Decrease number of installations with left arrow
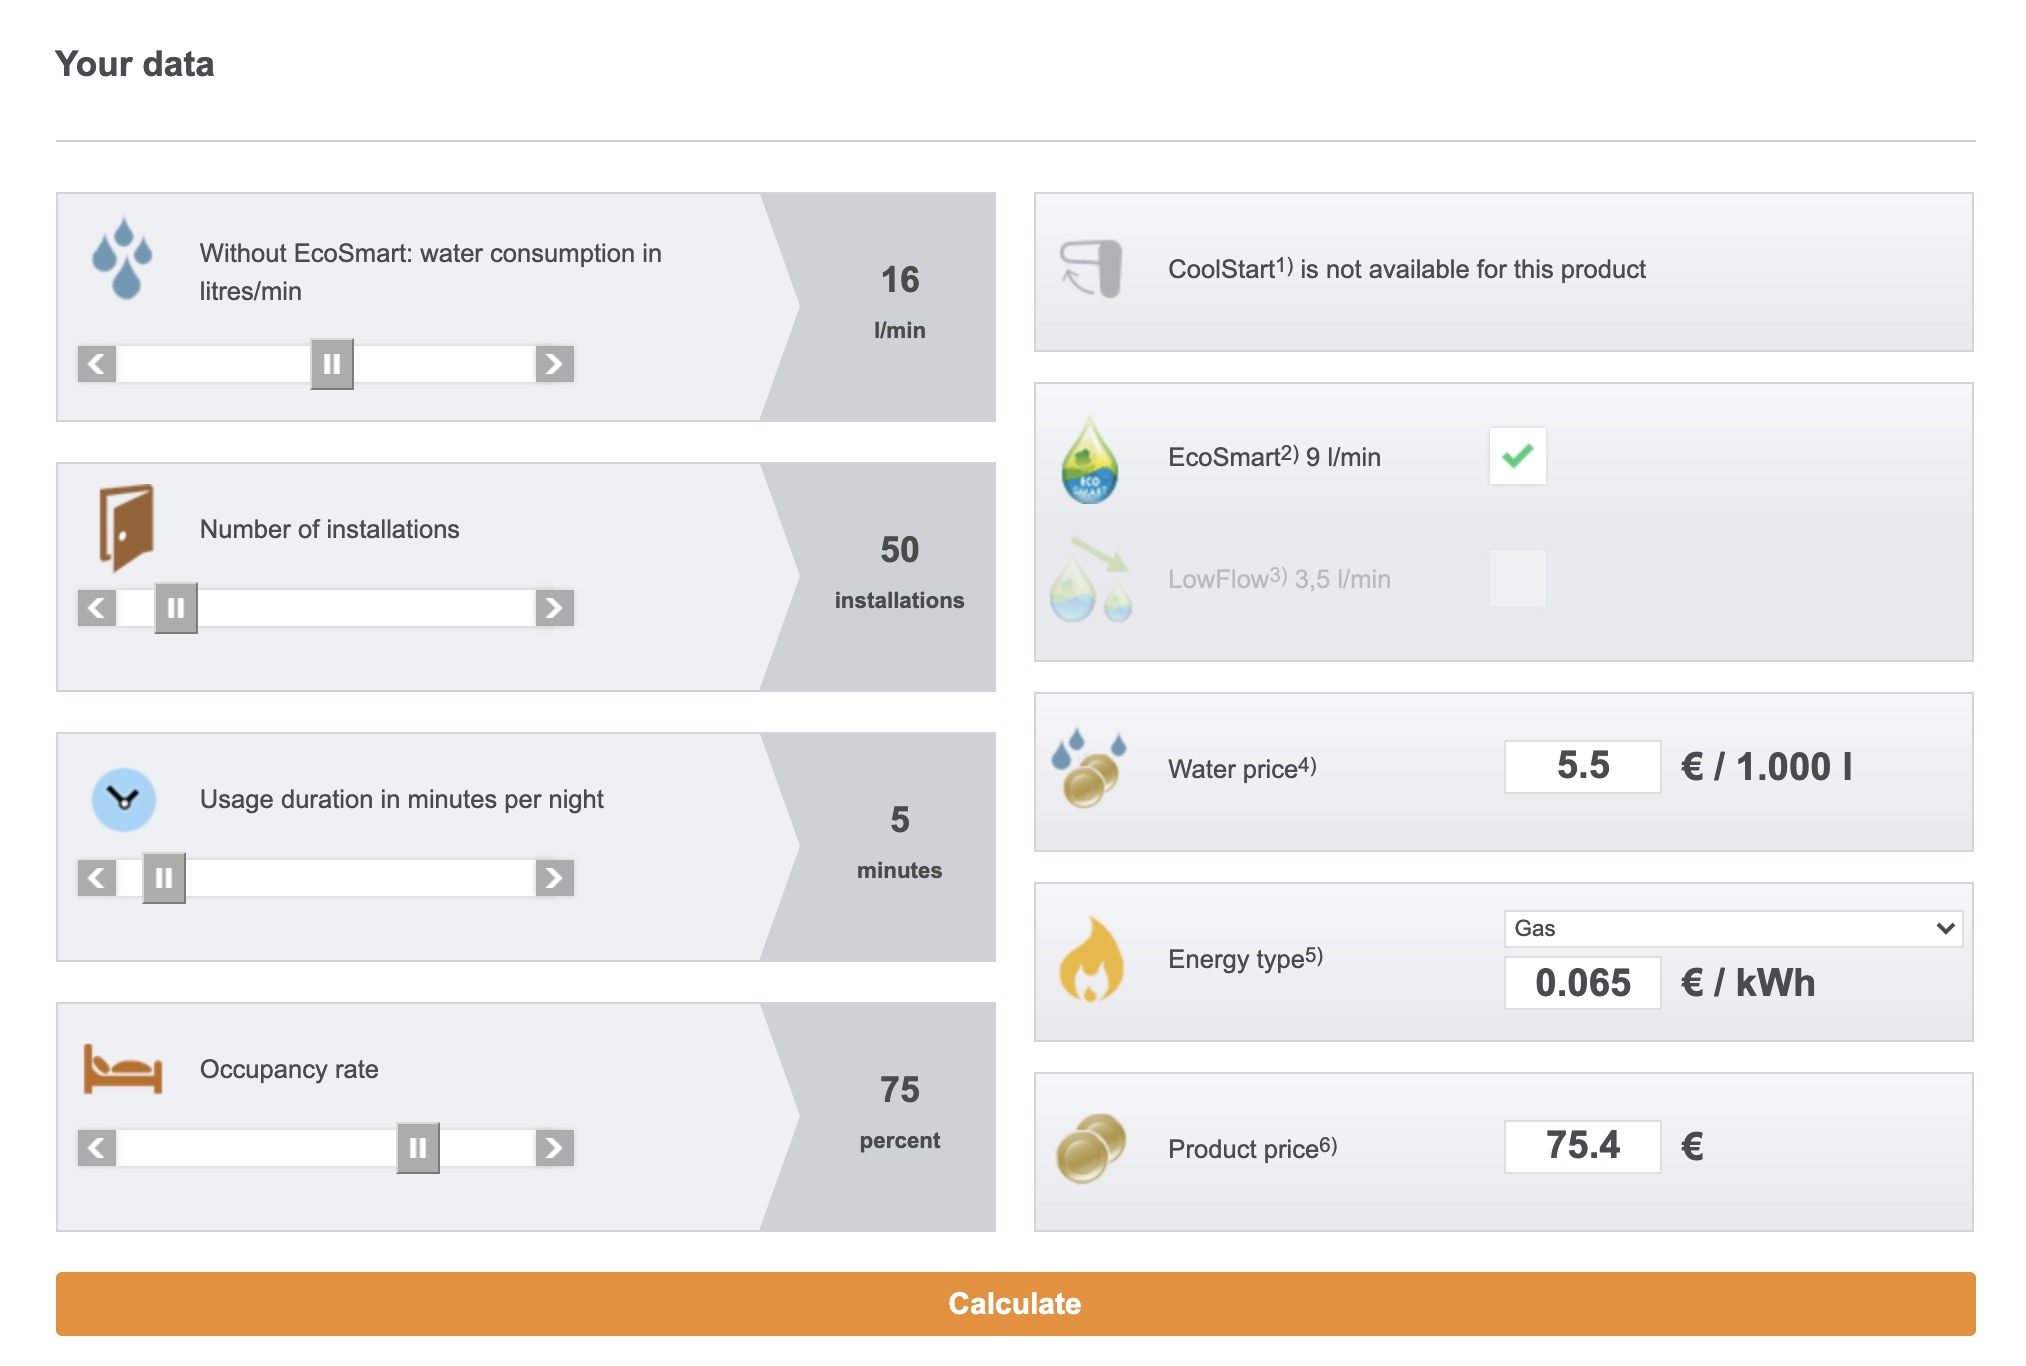Image resolution: width=2026 pixels, height=1366 pixels. coord(97,607)
